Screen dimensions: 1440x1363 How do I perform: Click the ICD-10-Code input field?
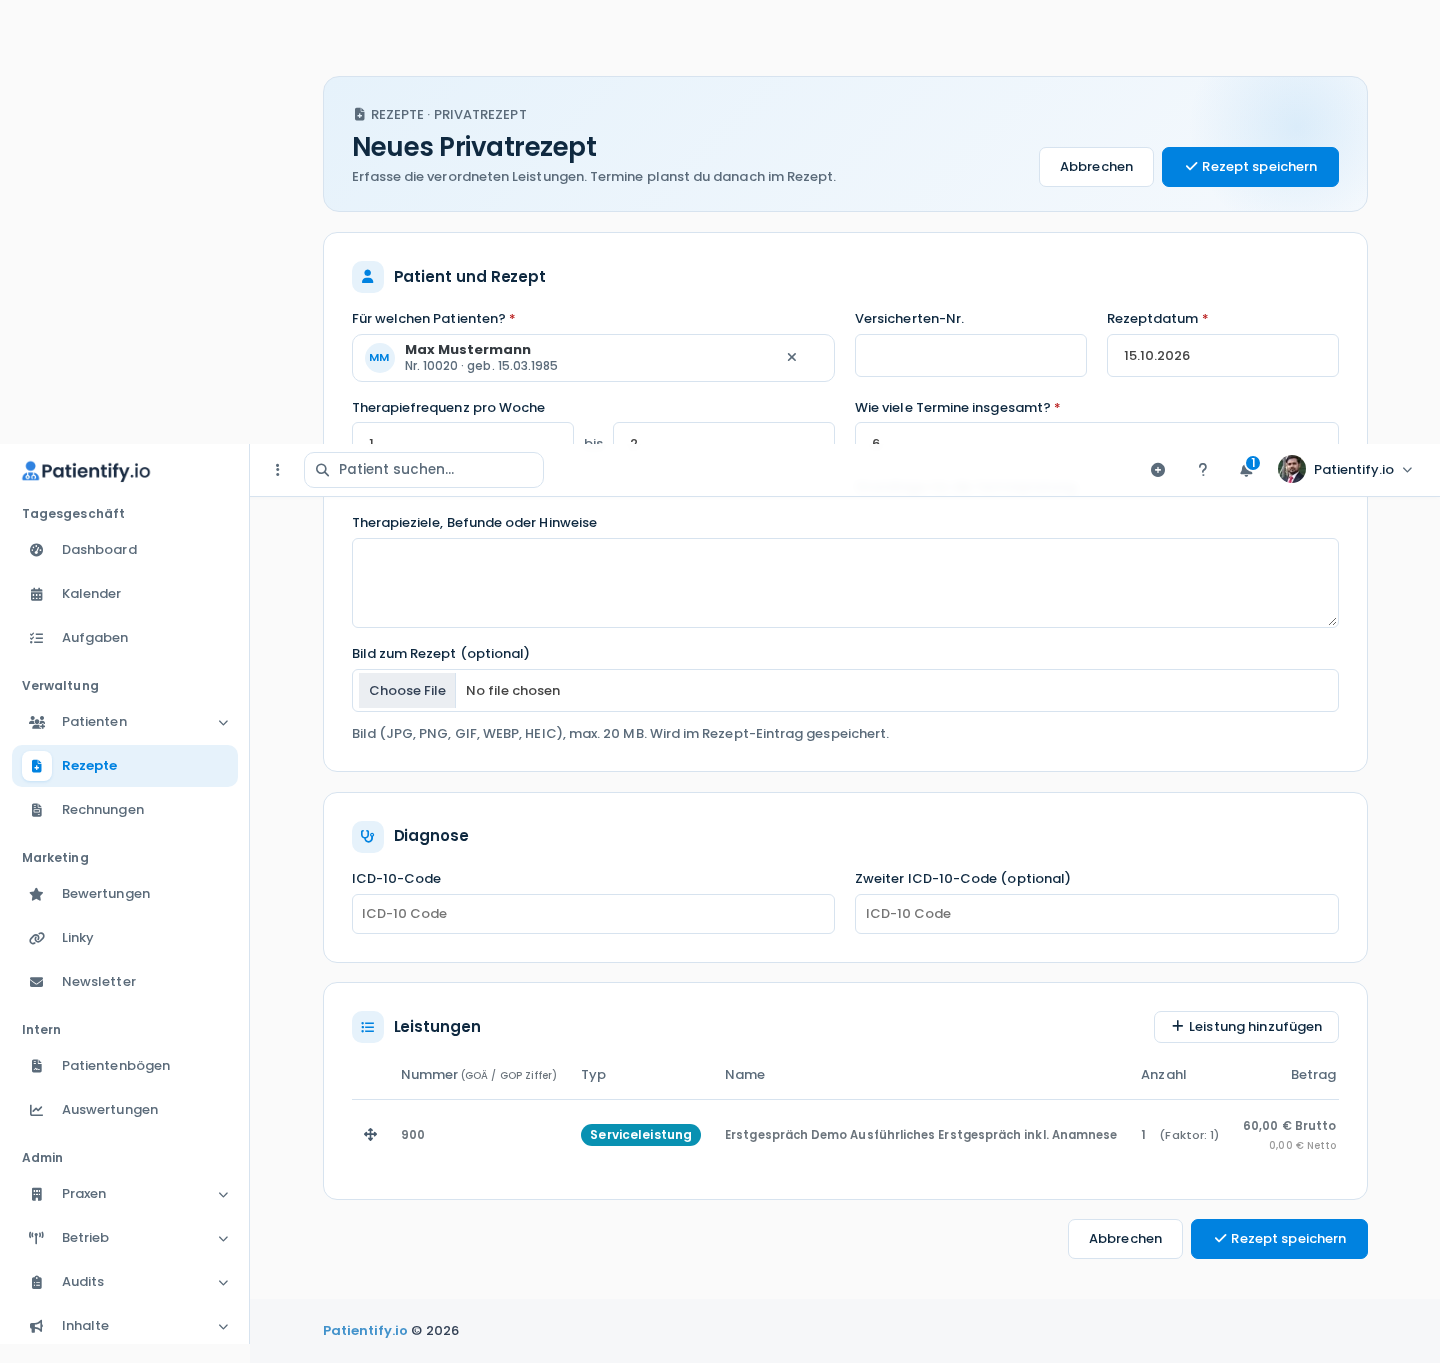tap(593, 914)
